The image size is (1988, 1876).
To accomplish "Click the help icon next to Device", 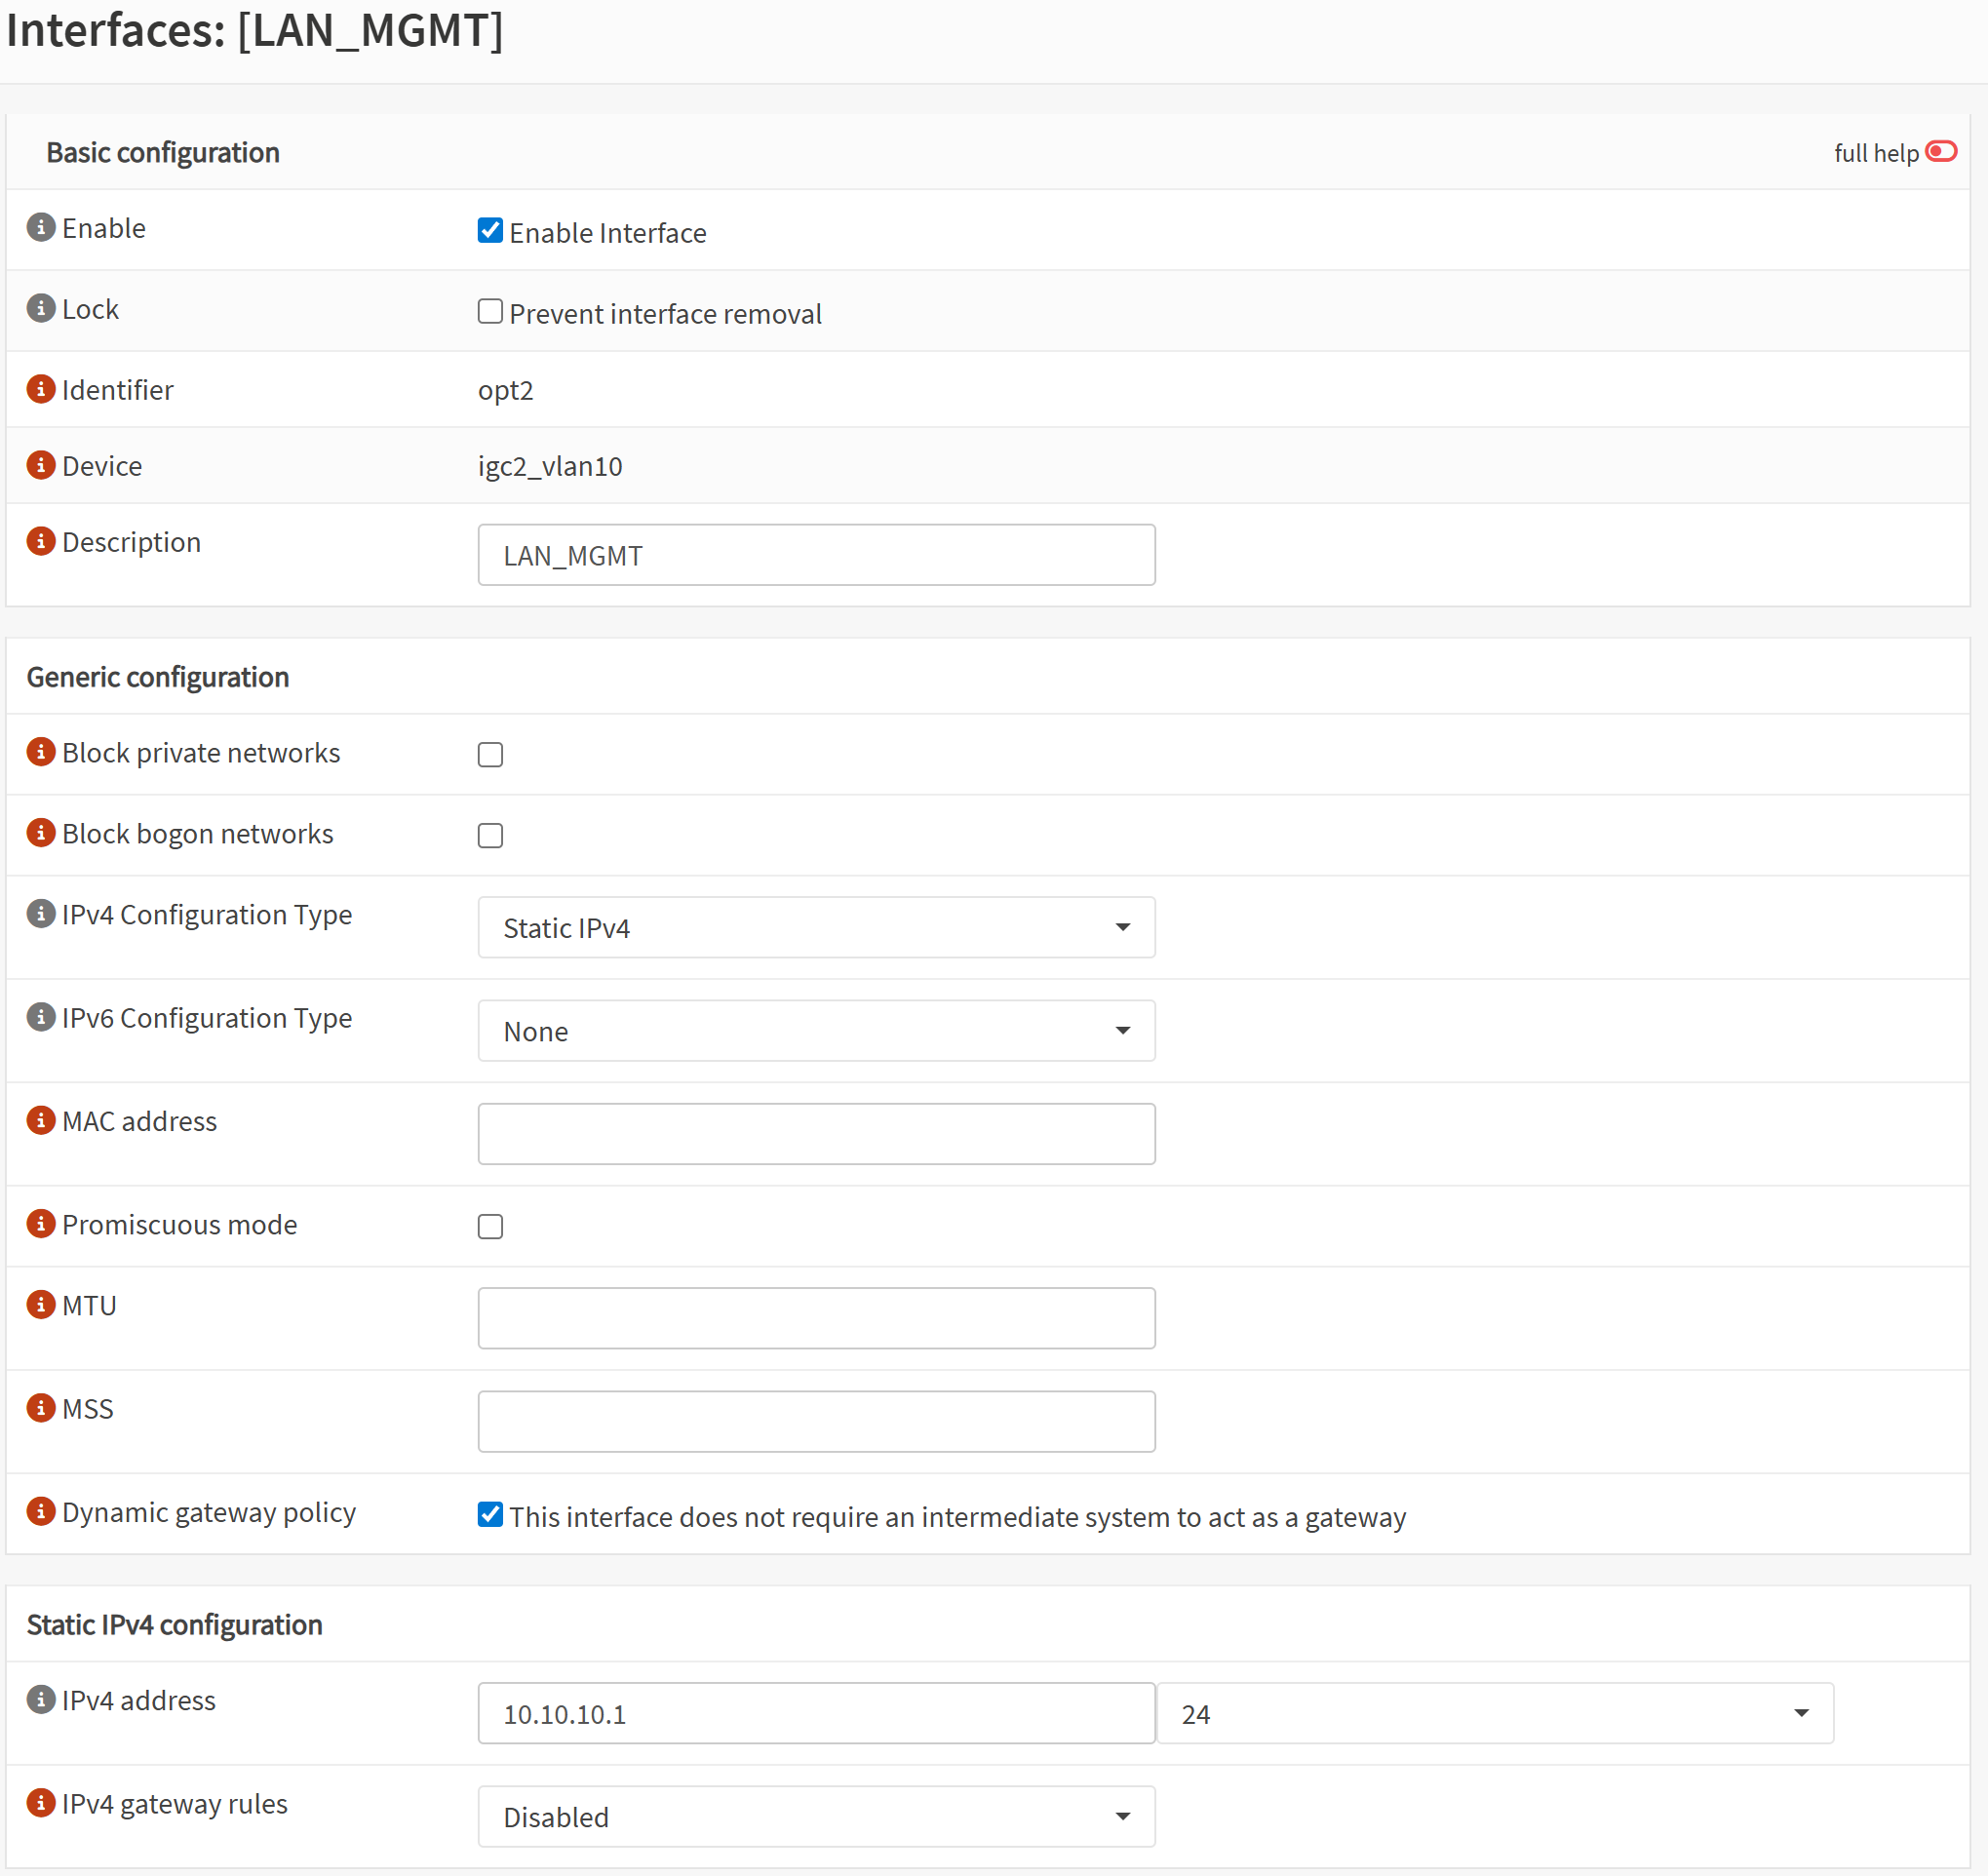I will 40,465.
